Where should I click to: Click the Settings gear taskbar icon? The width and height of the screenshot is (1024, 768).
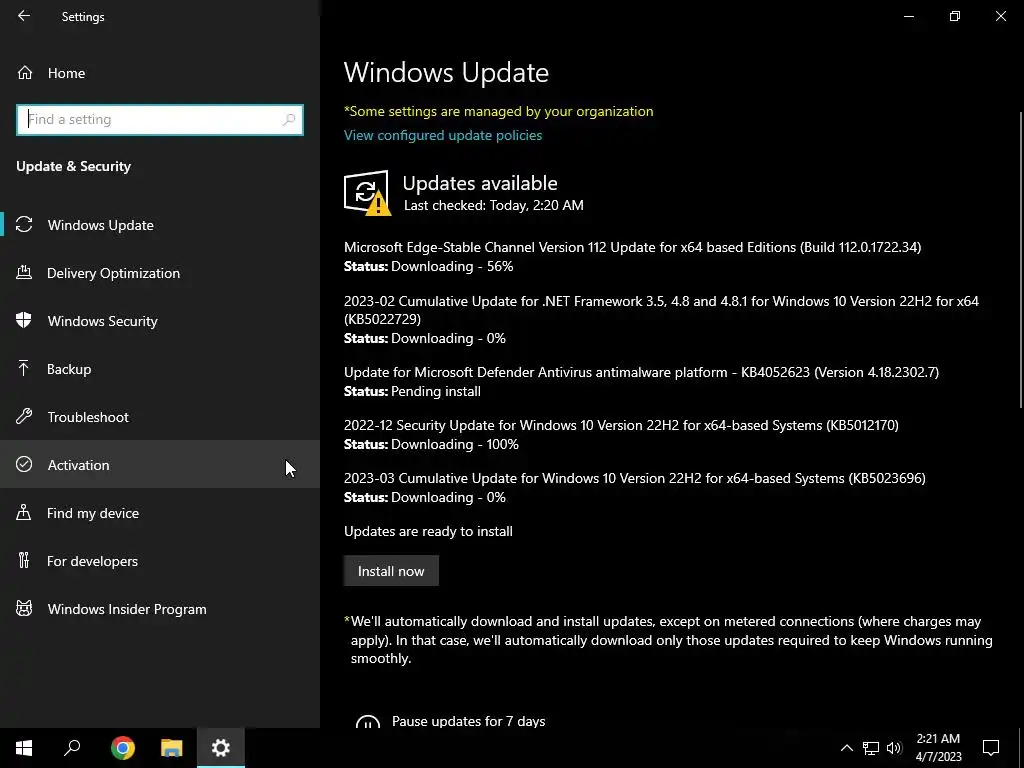pos(221,748)
